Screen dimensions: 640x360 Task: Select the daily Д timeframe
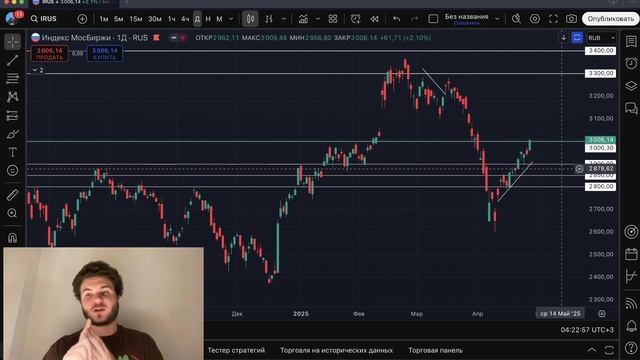tap(197, 19)
